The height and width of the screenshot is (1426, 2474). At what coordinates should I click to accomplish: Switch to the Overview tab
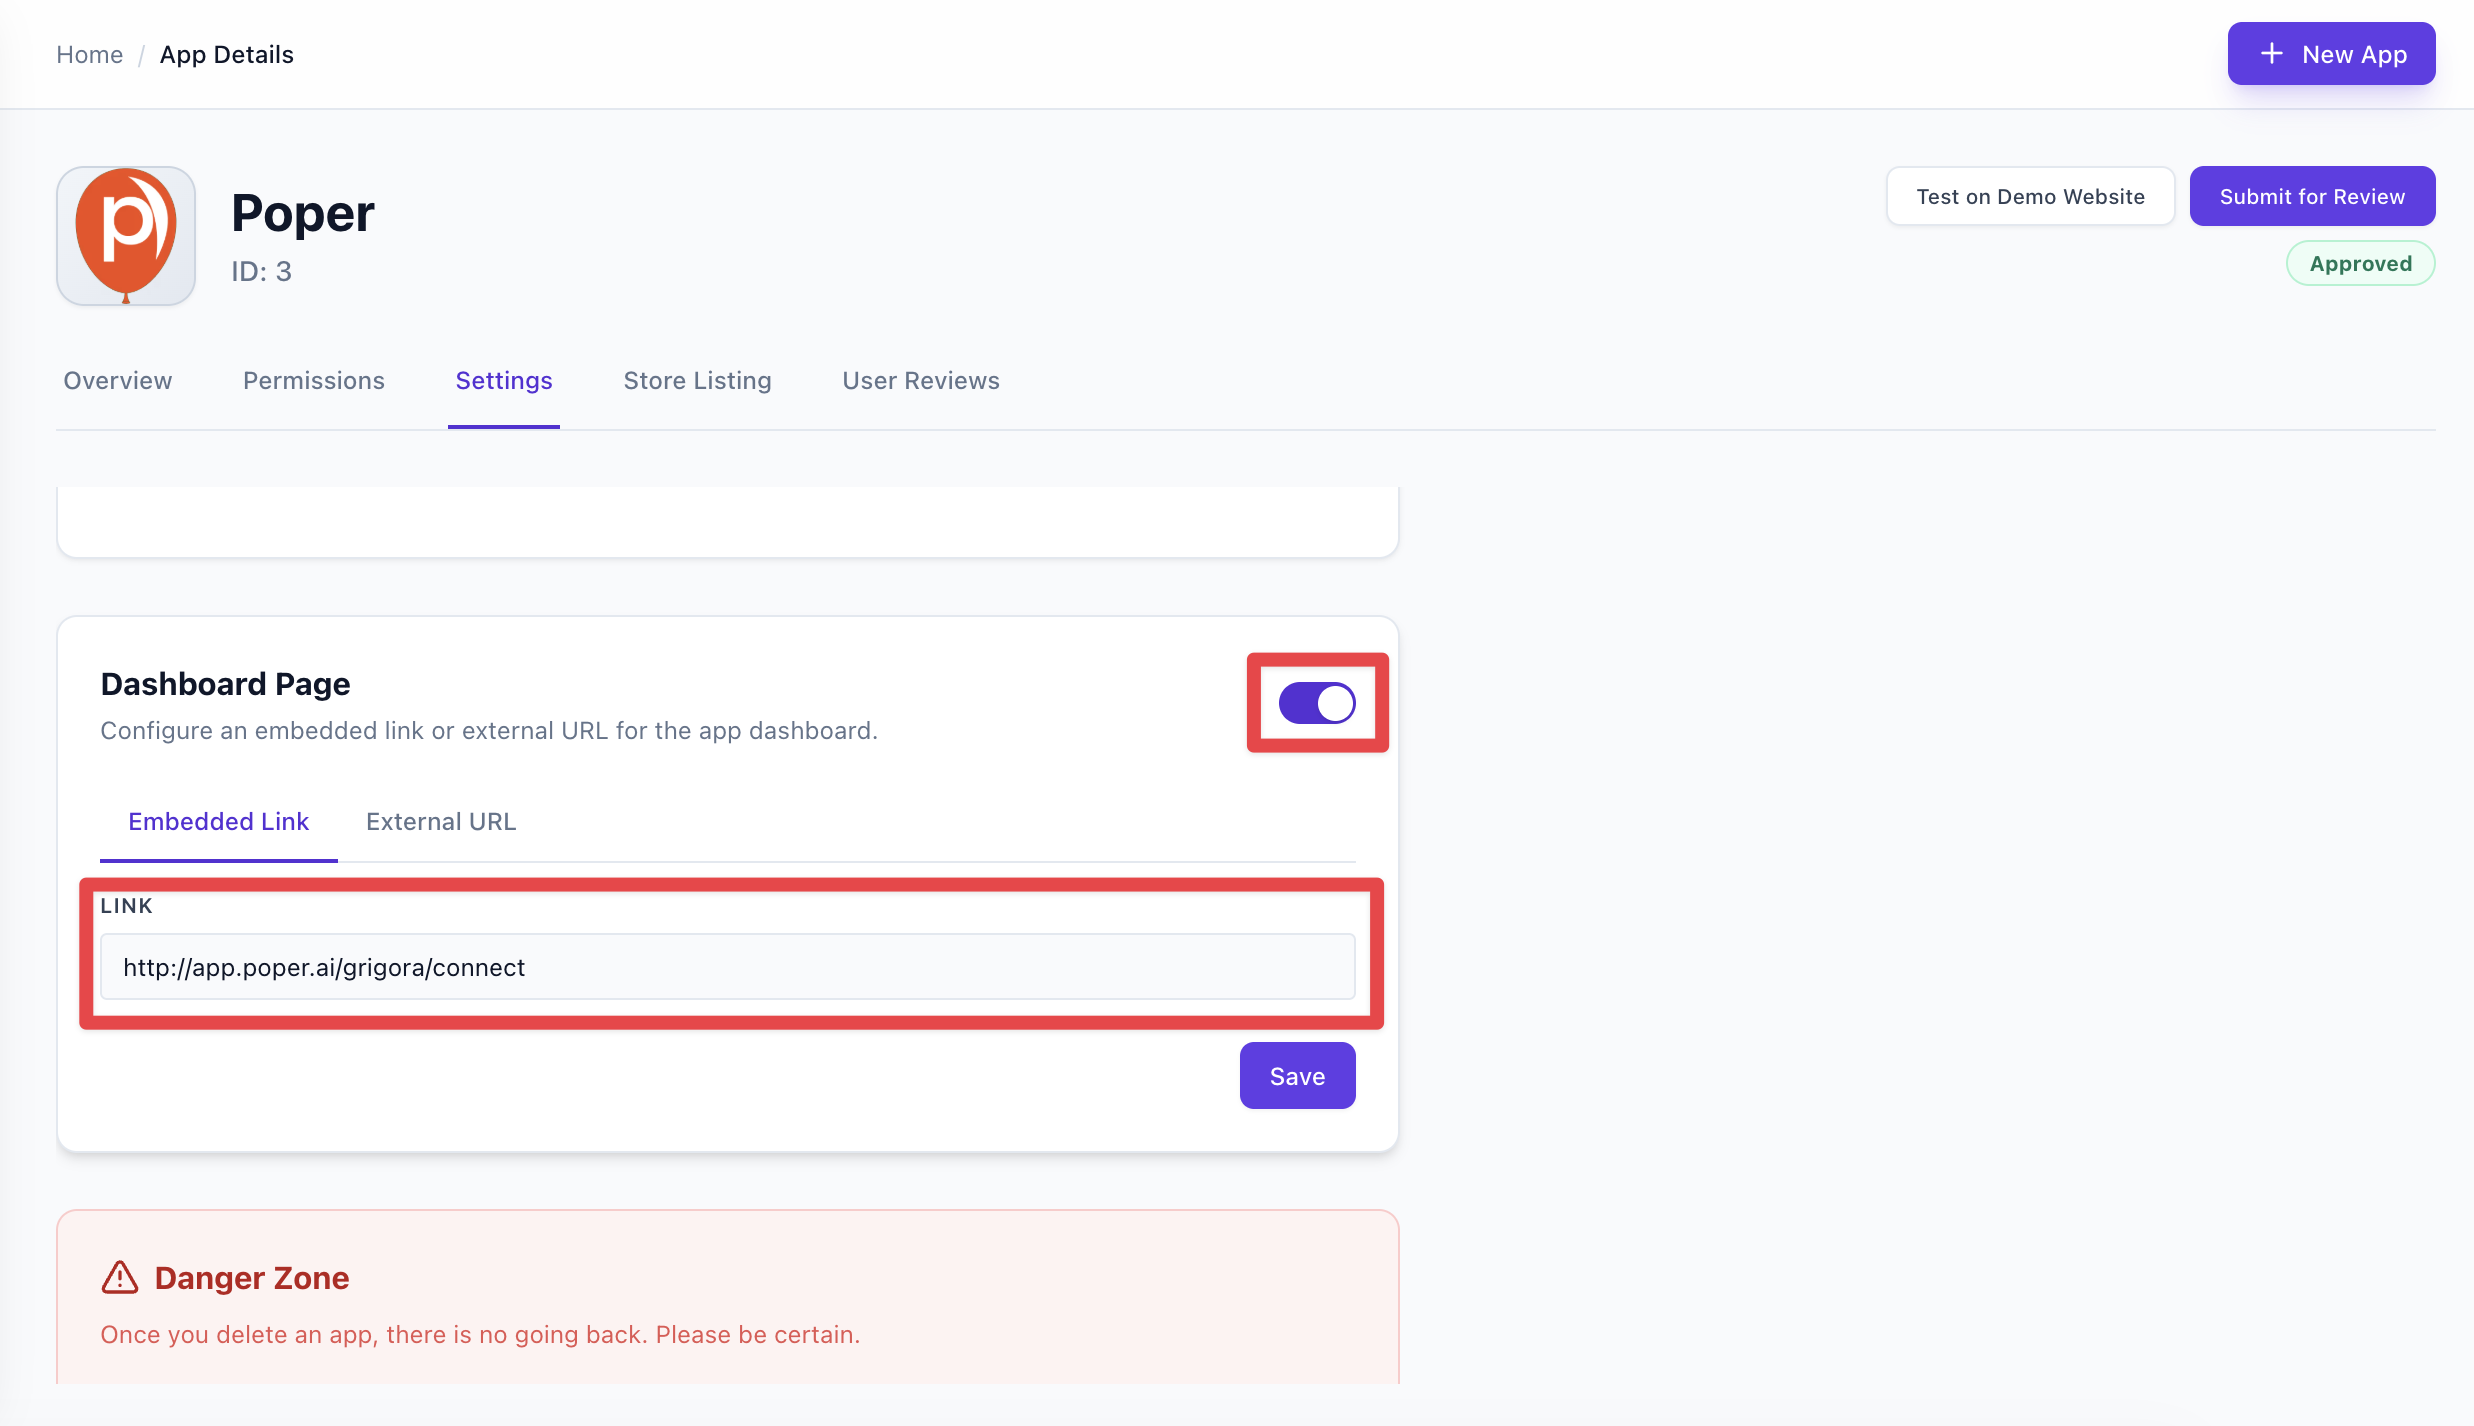point(117,381)
